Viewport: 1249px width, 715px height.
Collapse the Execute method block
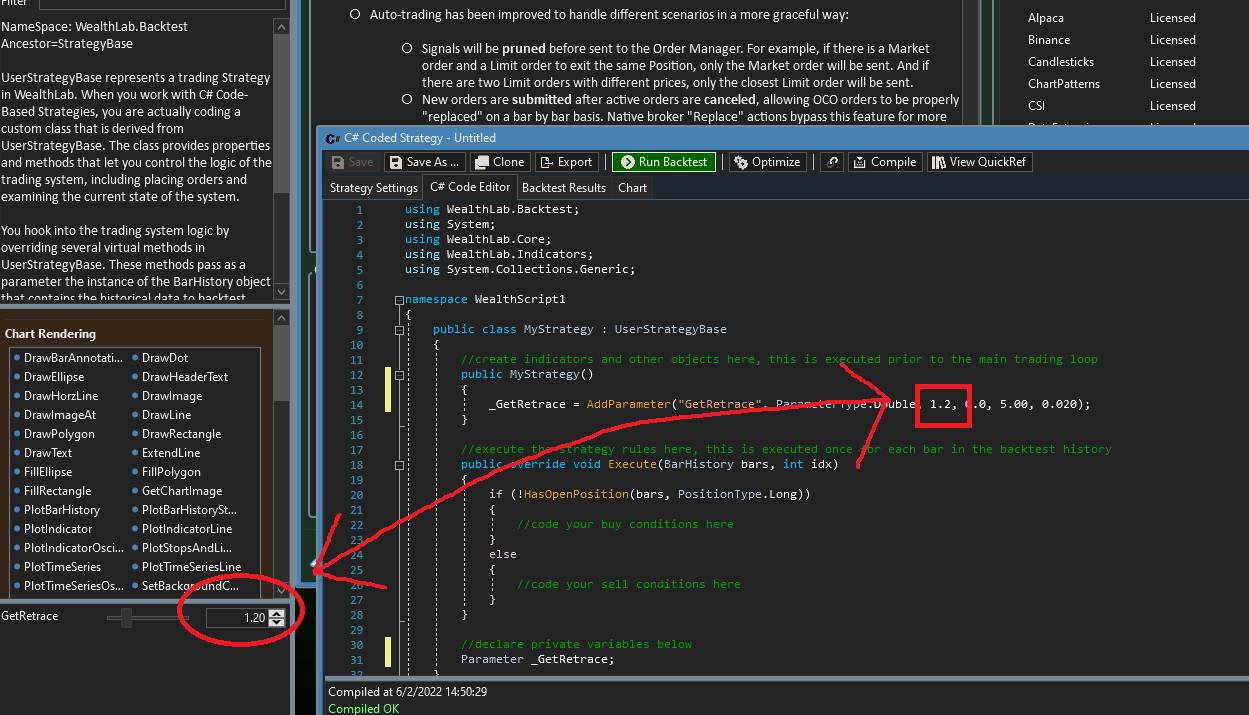coord(399,465)
